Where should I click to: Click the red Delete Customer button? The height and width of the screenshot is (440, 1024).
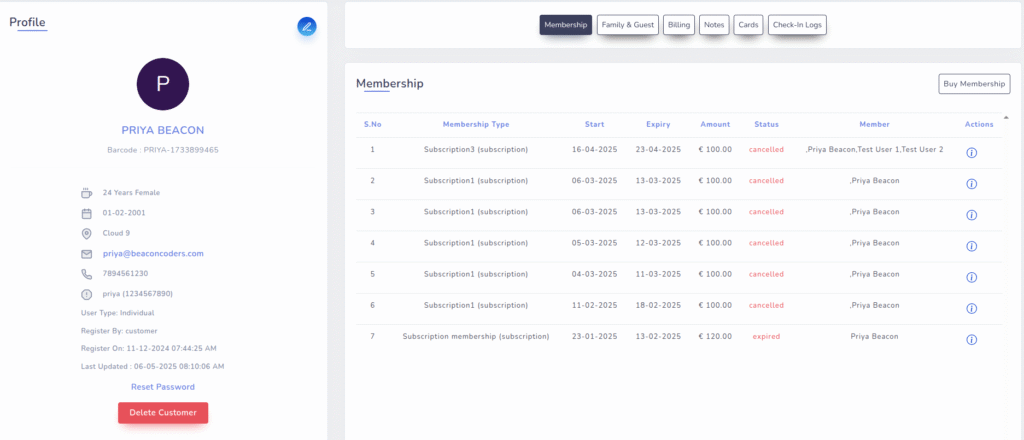[163, 413]
